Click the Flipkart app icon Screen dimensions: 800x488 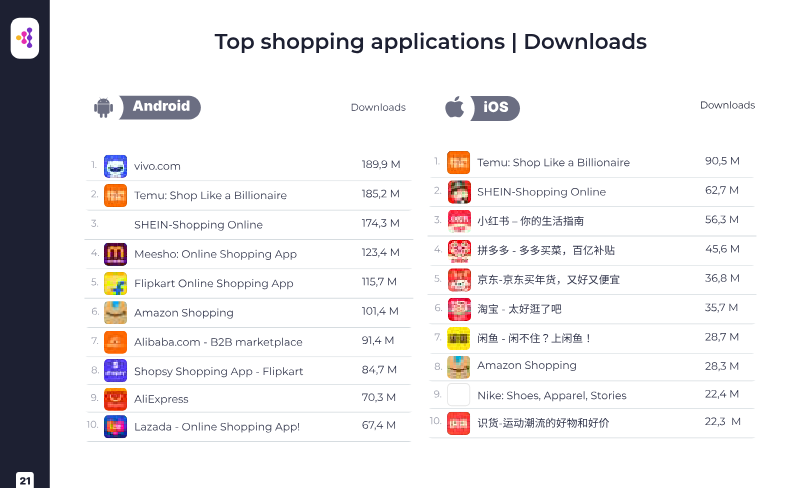coord(115,283)
